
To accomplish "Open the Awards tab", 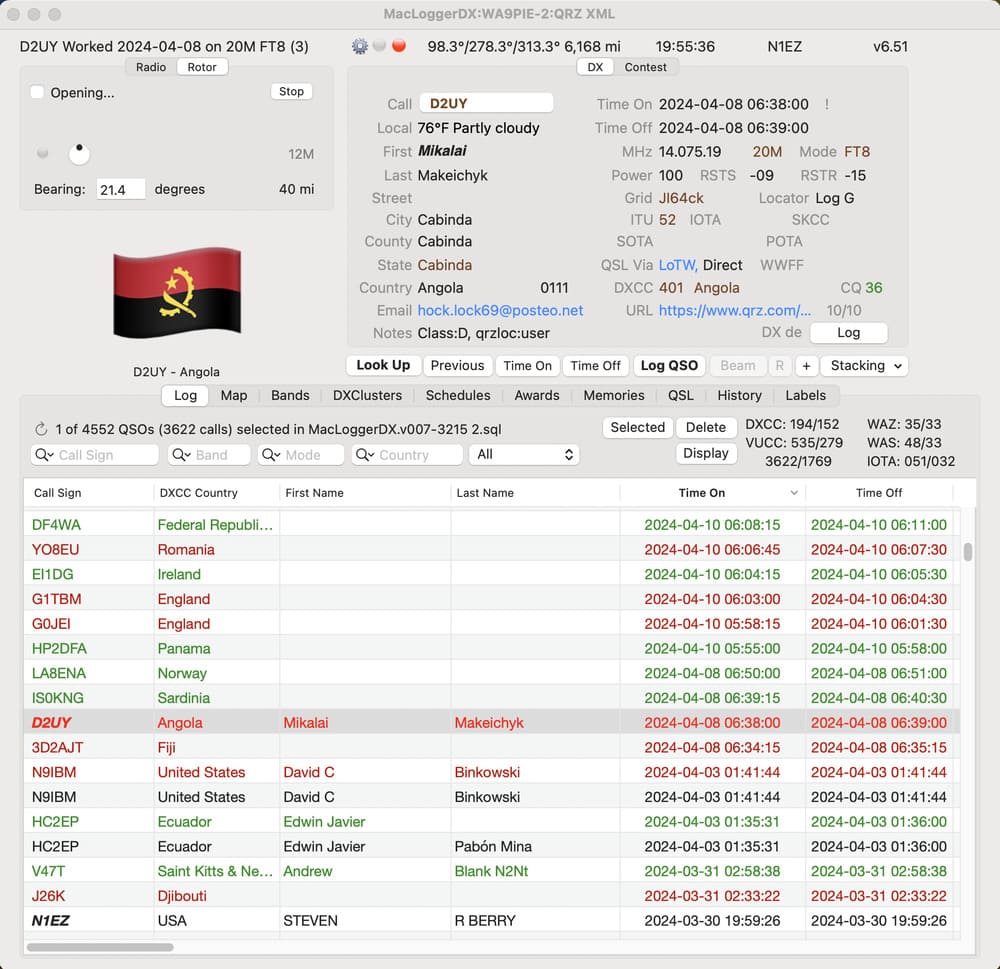I will [537, 396].
